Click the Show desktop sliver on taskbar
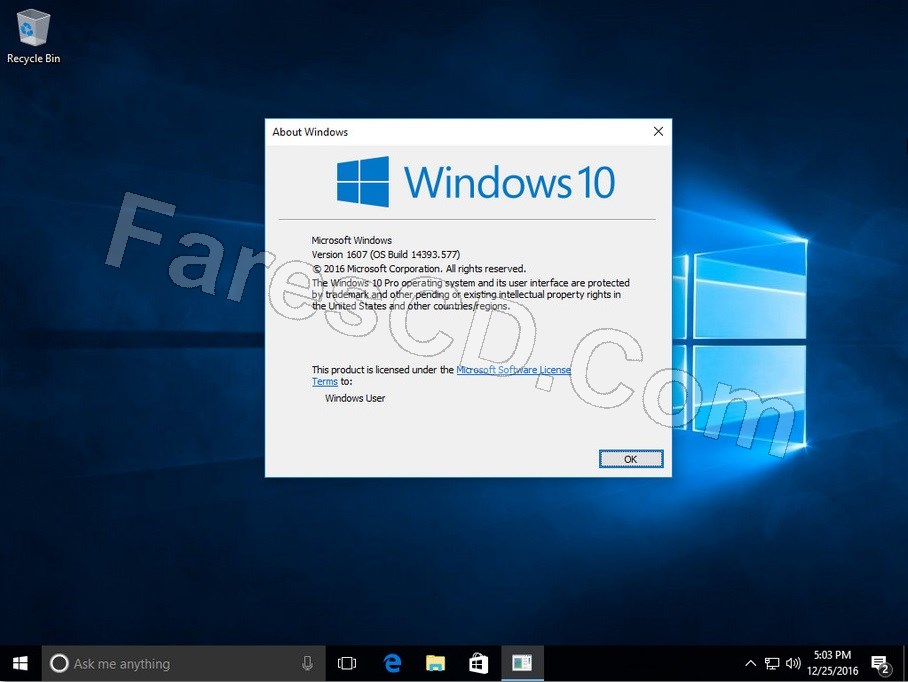 click(x=905, y=663)
